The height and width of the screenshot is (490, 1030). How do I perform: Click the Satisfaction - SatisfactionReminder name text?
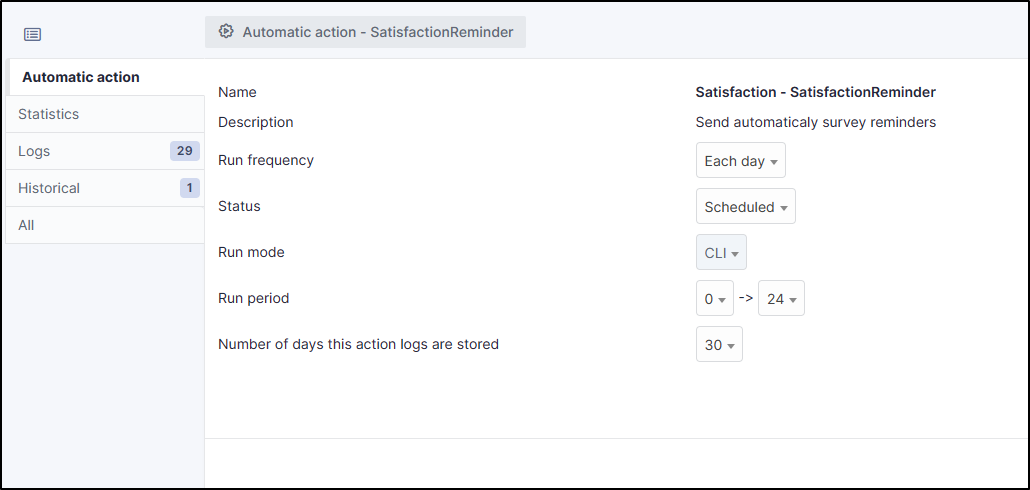815,92
